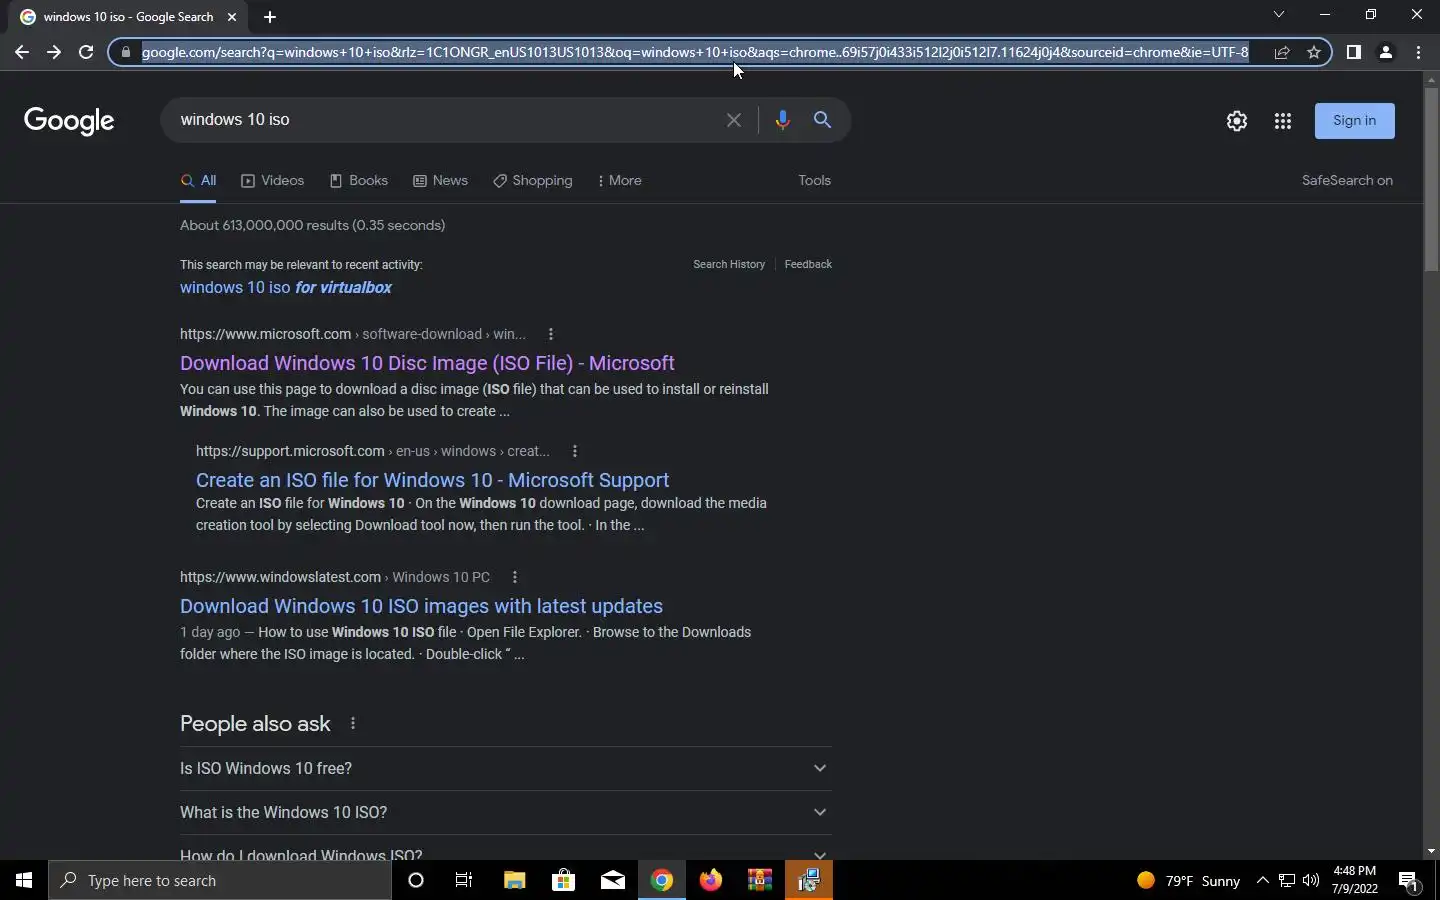View site information via lock icon
1440x900 pixels.
tap(125, 52)
